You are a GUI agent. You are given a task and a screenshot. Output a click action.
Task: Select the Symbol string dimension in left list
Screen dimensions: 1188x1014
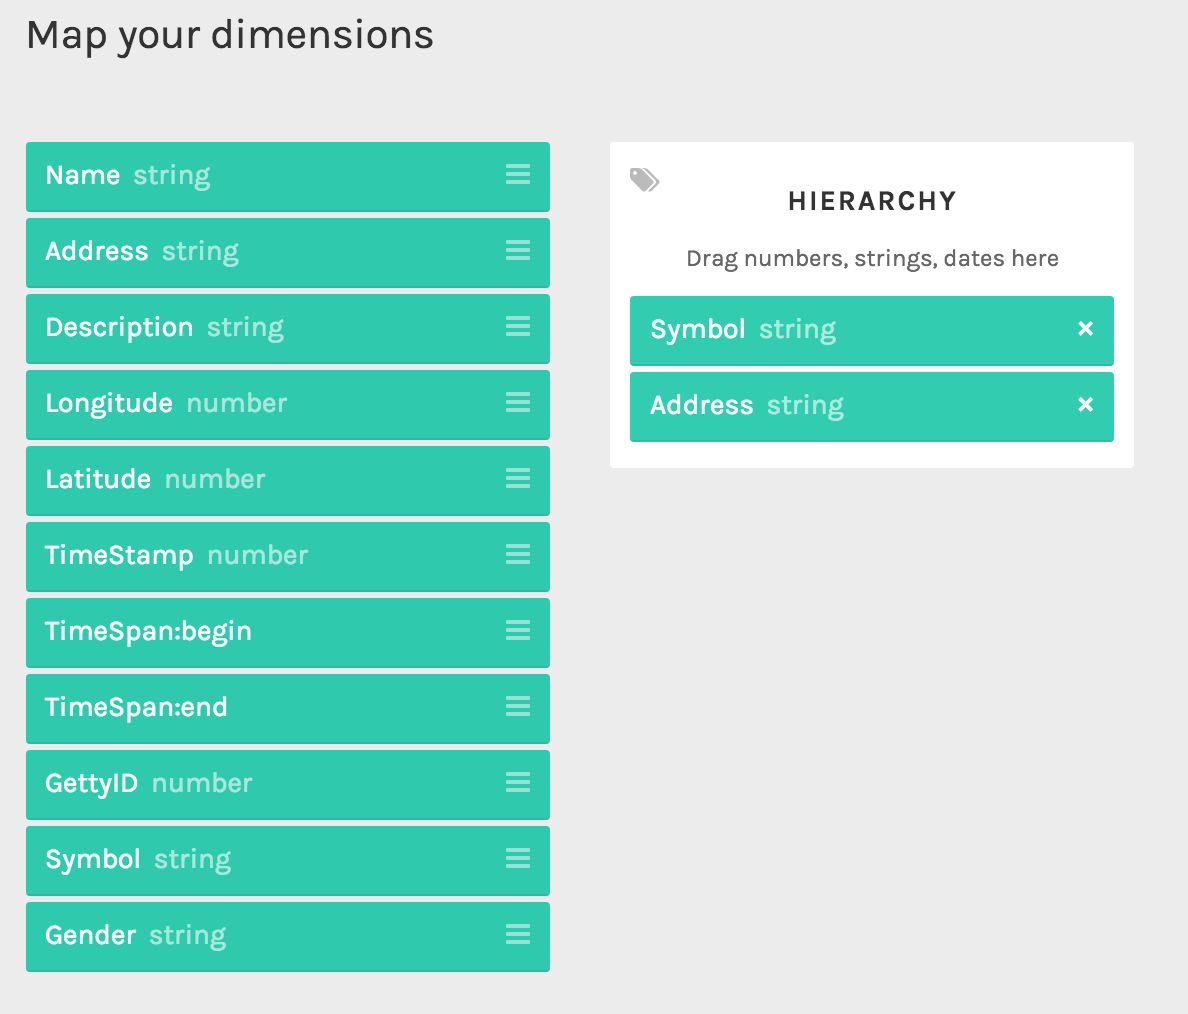coord(288,861)
